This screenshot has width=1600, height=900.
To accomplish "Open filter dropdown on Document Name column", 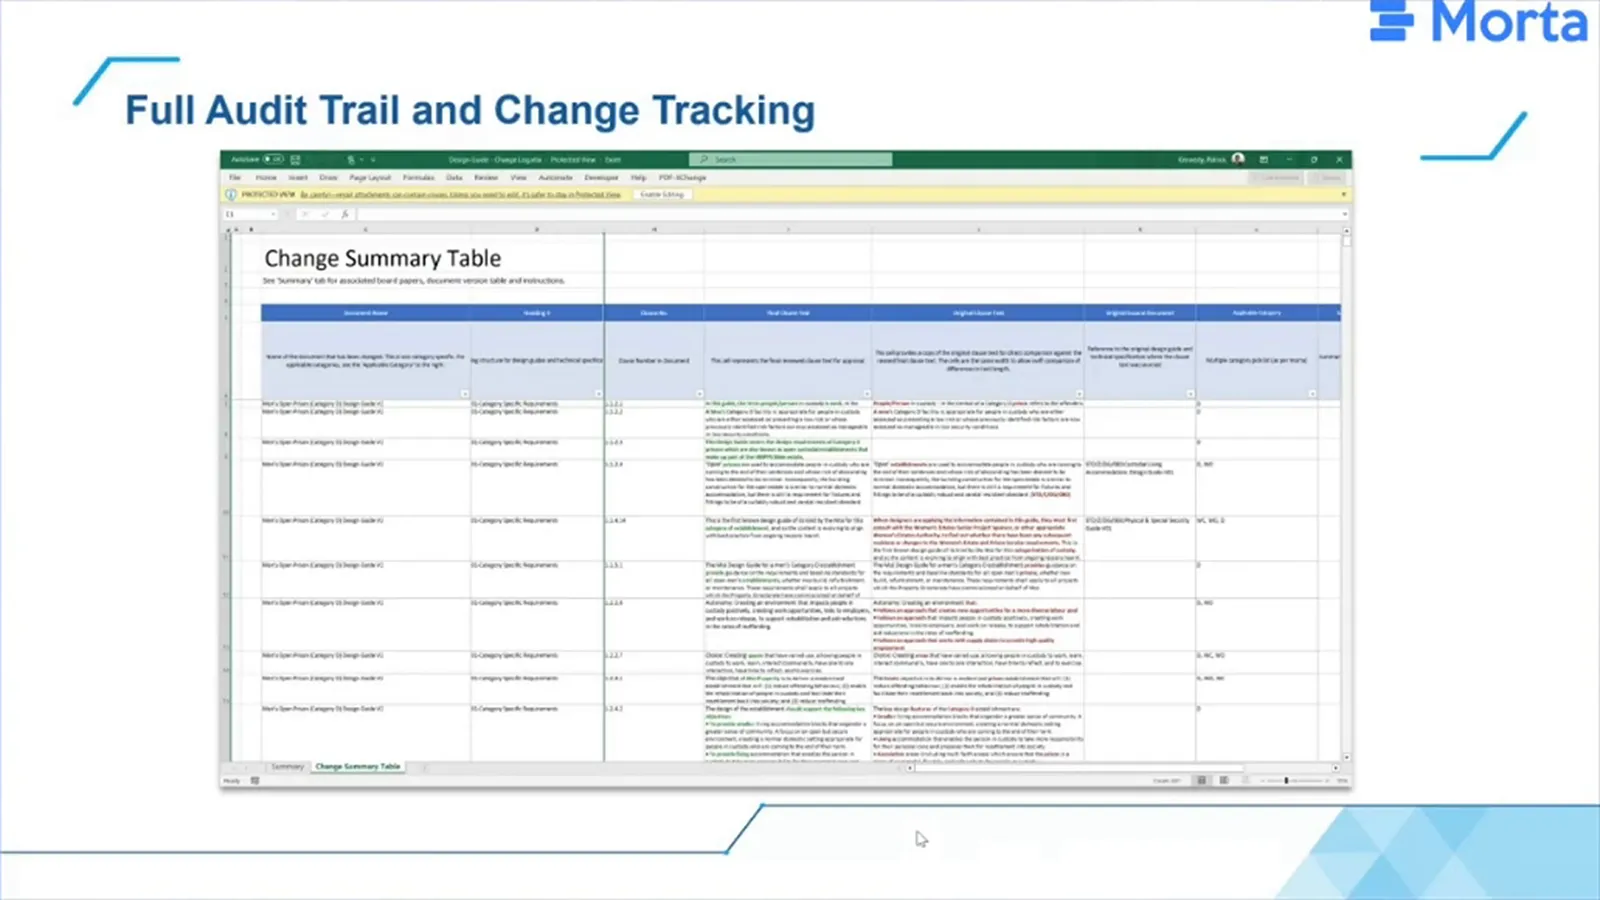I will [x=464, y=394].
